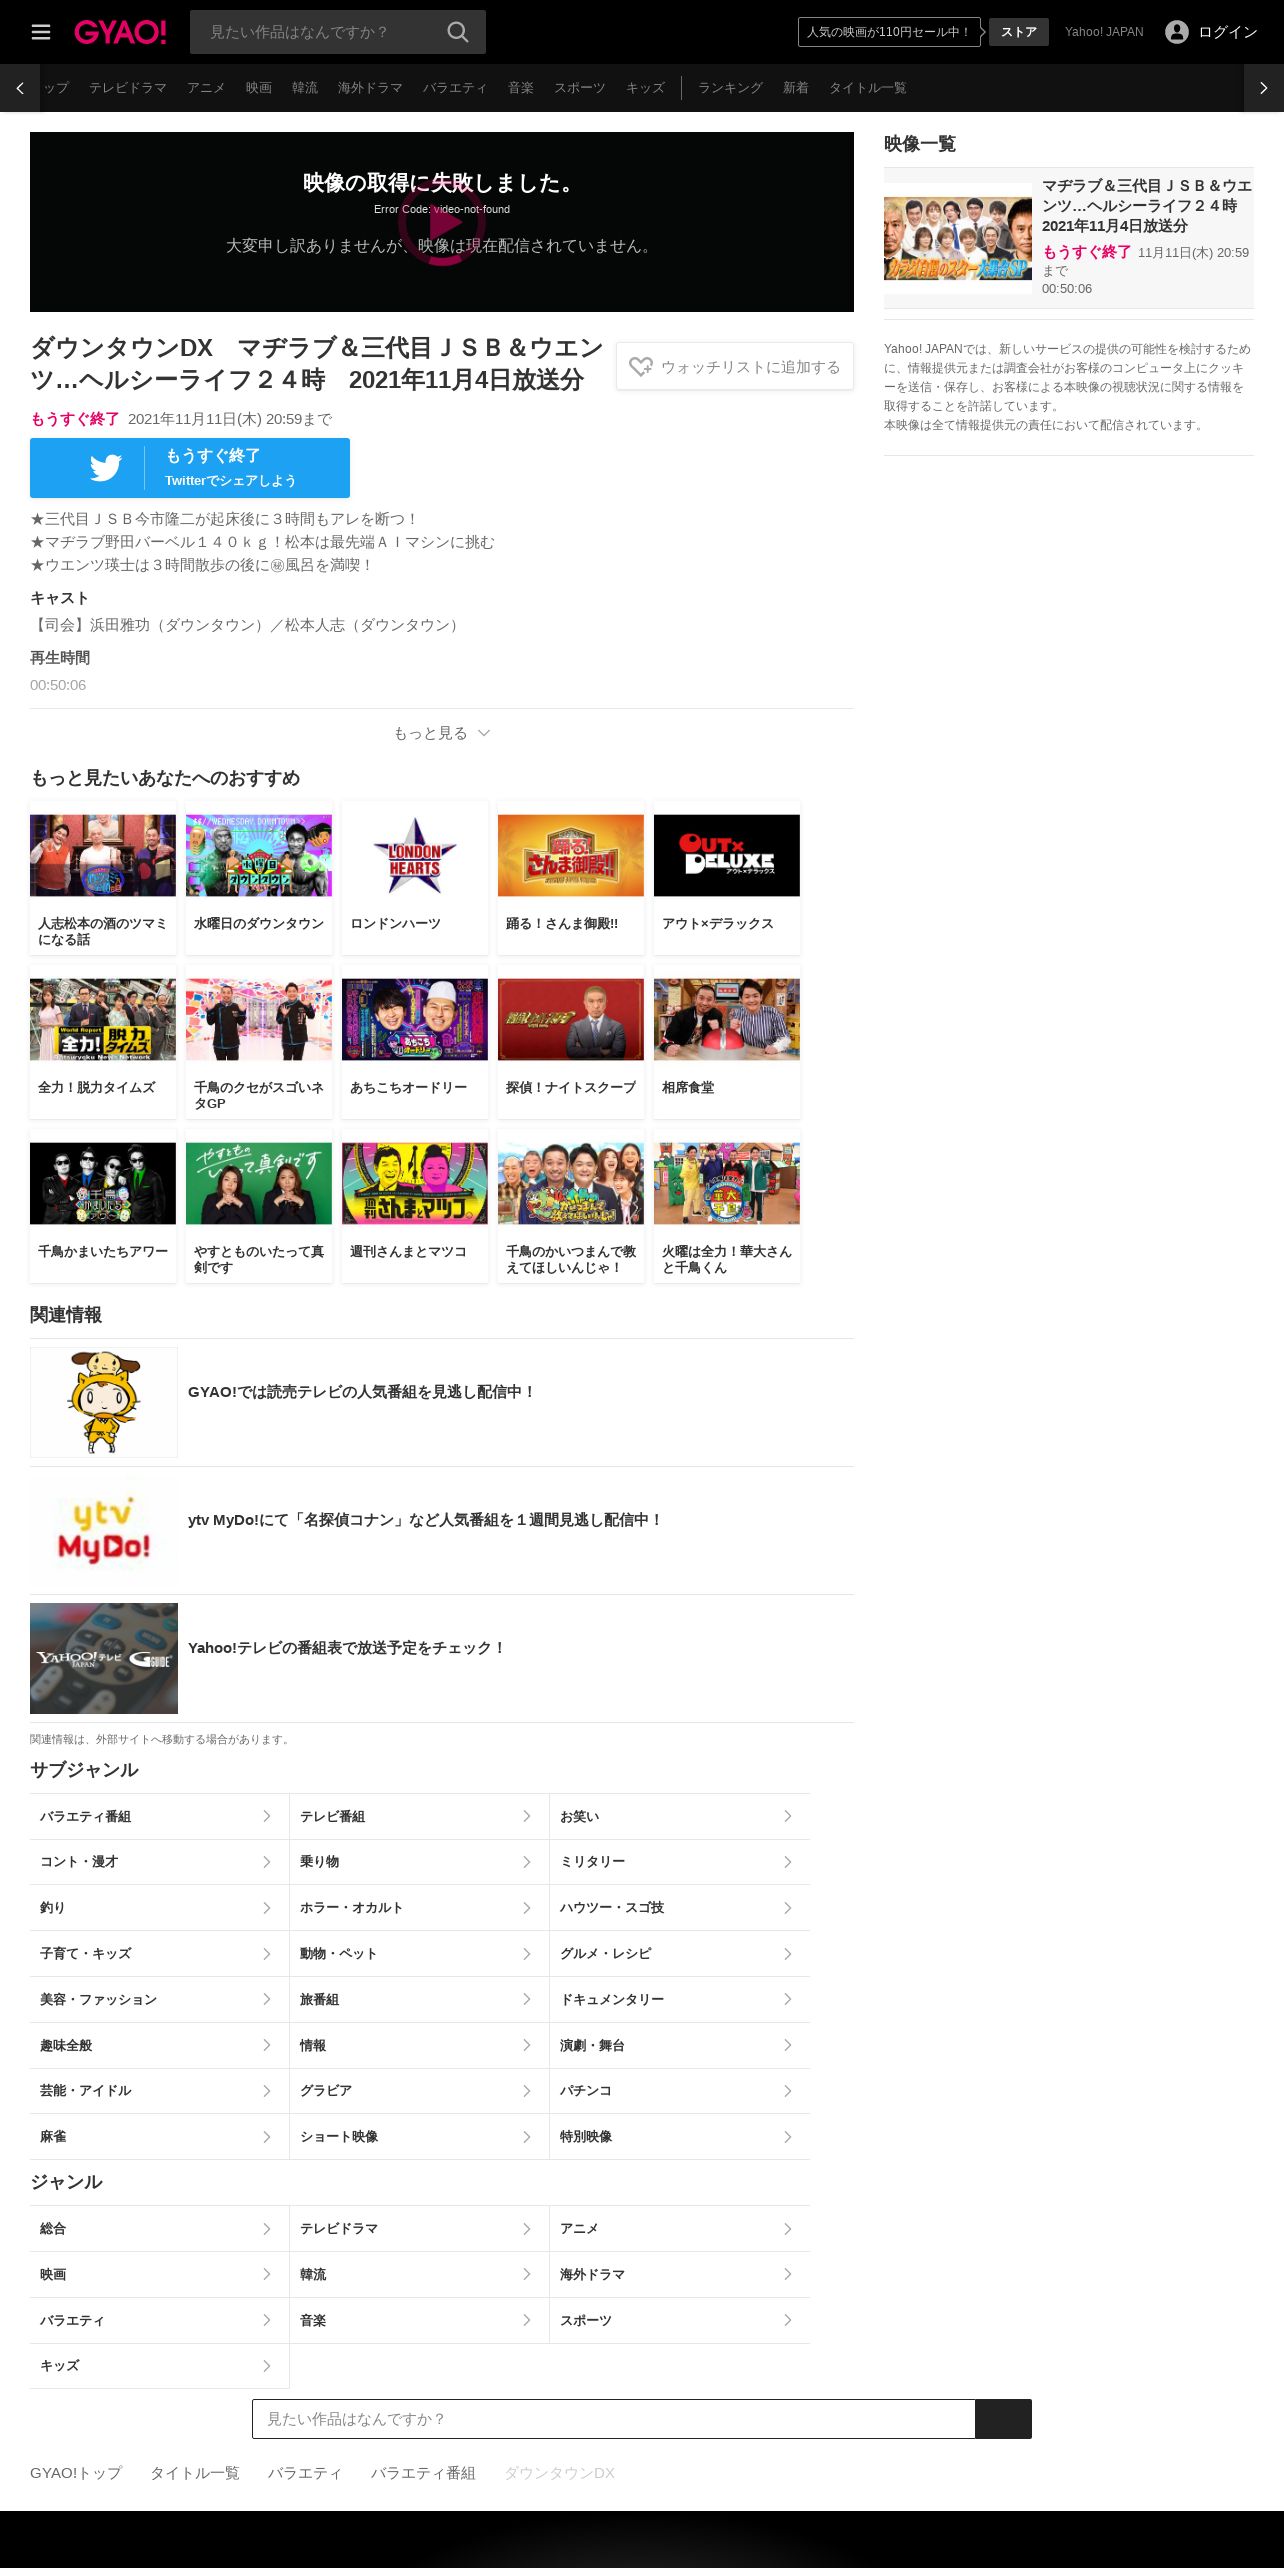Click the Twitter bird icon
The width and height of the screenshot is (1284, 2568).
[105, 467]
